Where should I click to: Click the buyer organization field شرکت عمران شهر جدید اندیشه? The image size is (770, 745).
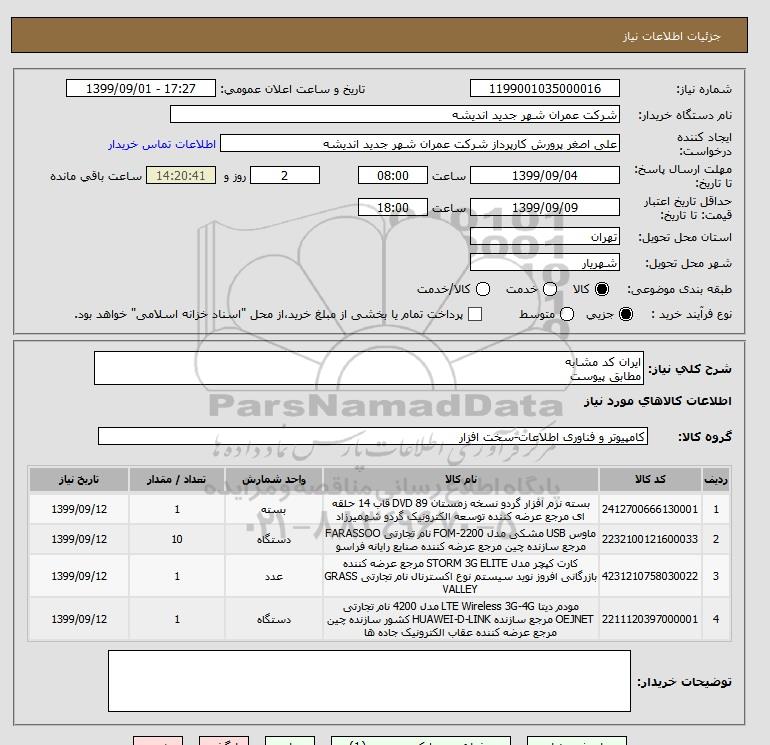pyautogui.click(x=395, y=115)
